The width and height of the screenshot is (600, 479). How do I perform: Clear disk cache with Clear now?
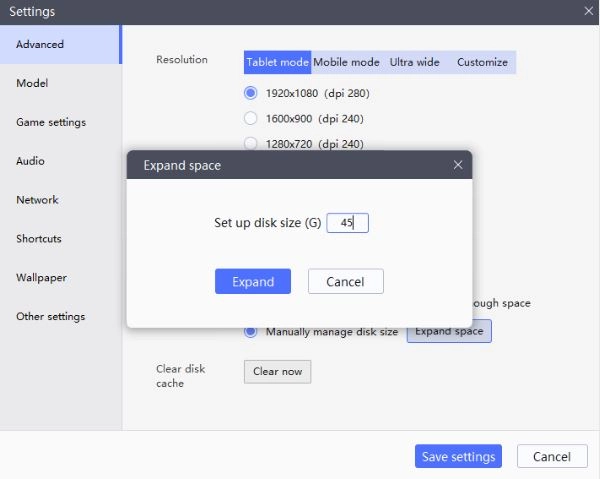click(277, 372)
